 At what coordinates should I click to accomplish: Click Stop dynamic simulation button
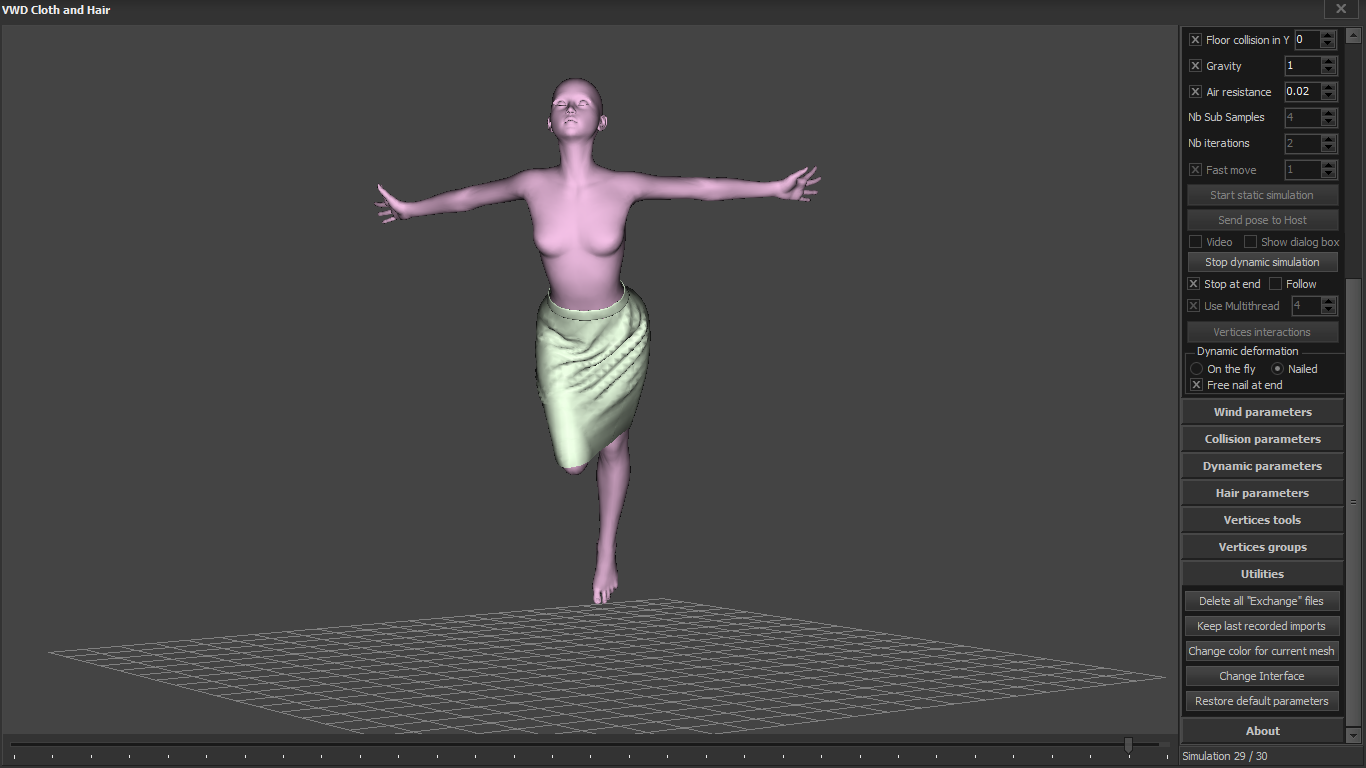click(x=1262, y=262)
